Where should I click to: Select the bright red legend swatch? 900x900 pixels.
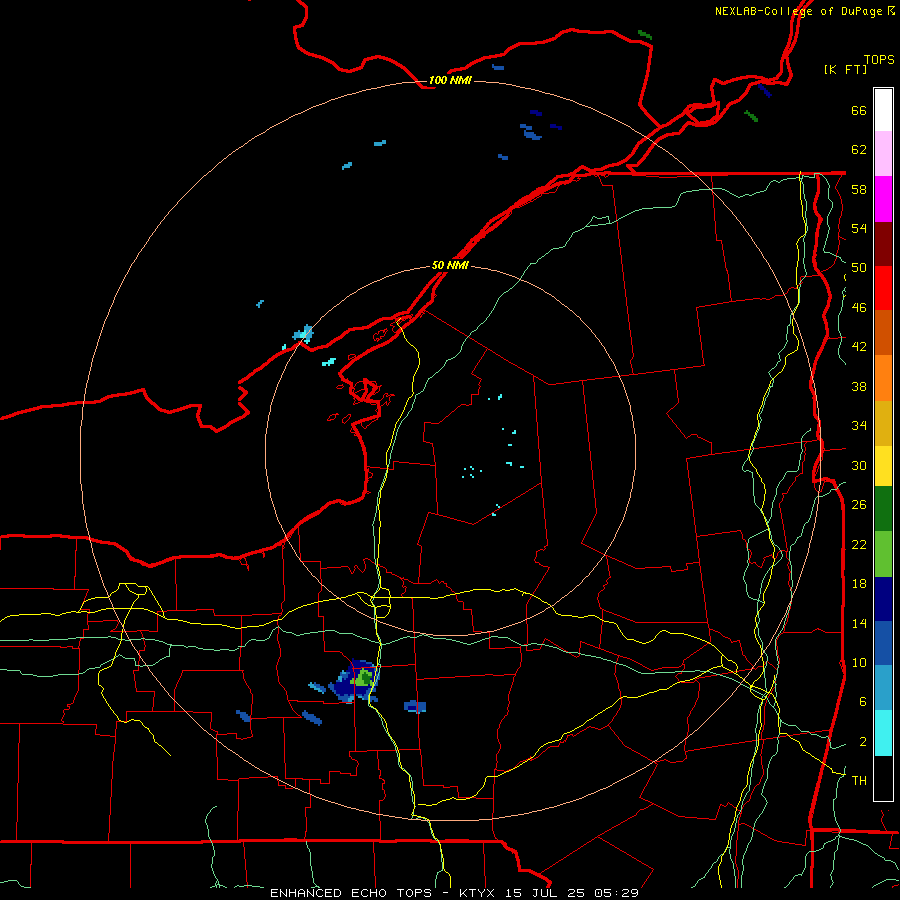tap(883, 288)
